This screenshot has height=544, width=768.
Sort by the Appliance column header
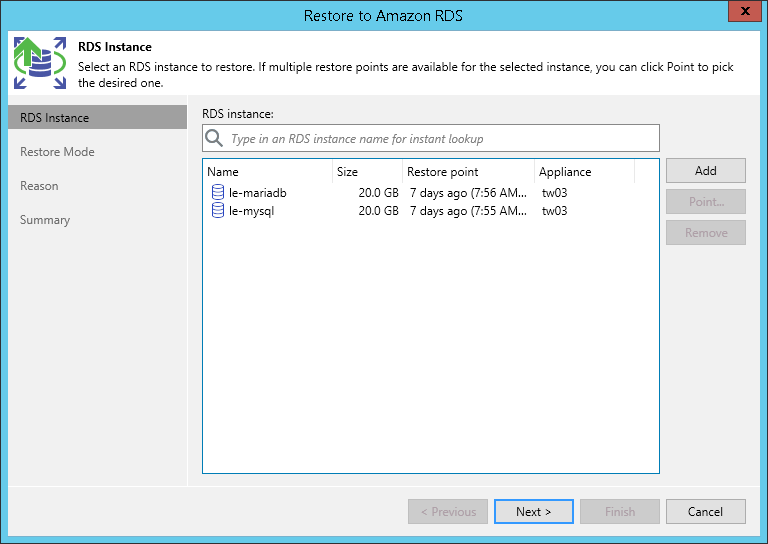[584, 172]
